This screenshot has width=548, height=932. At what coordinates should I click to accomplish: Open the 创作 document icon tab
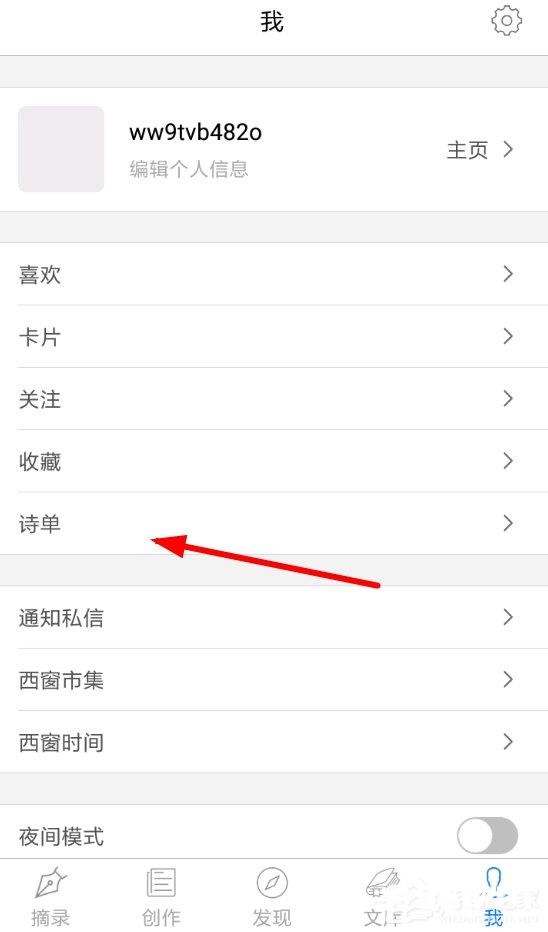pyautogui.click(x=160, y=883)
